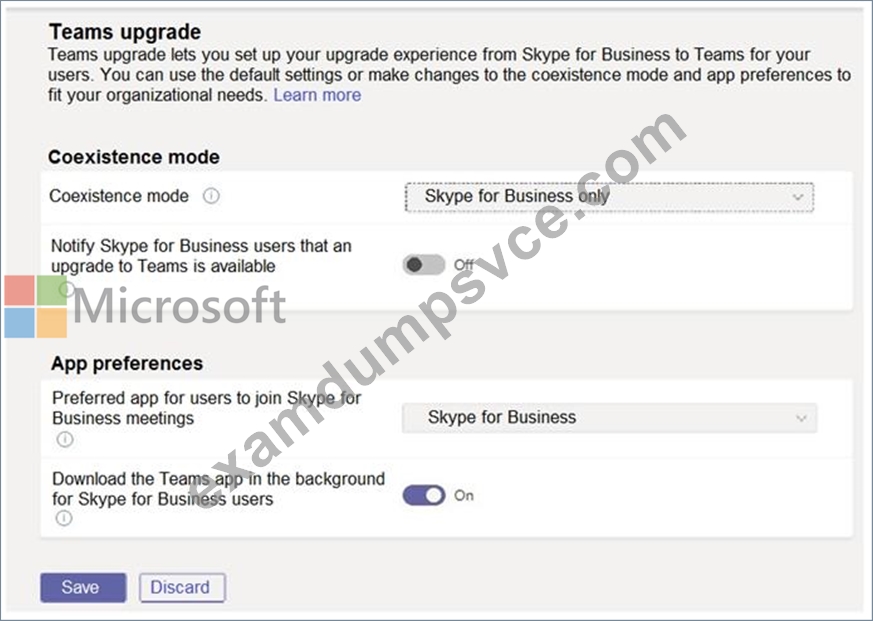
Task: Click the 'On' label next to download toggle
Action: (x=464, y=495)
